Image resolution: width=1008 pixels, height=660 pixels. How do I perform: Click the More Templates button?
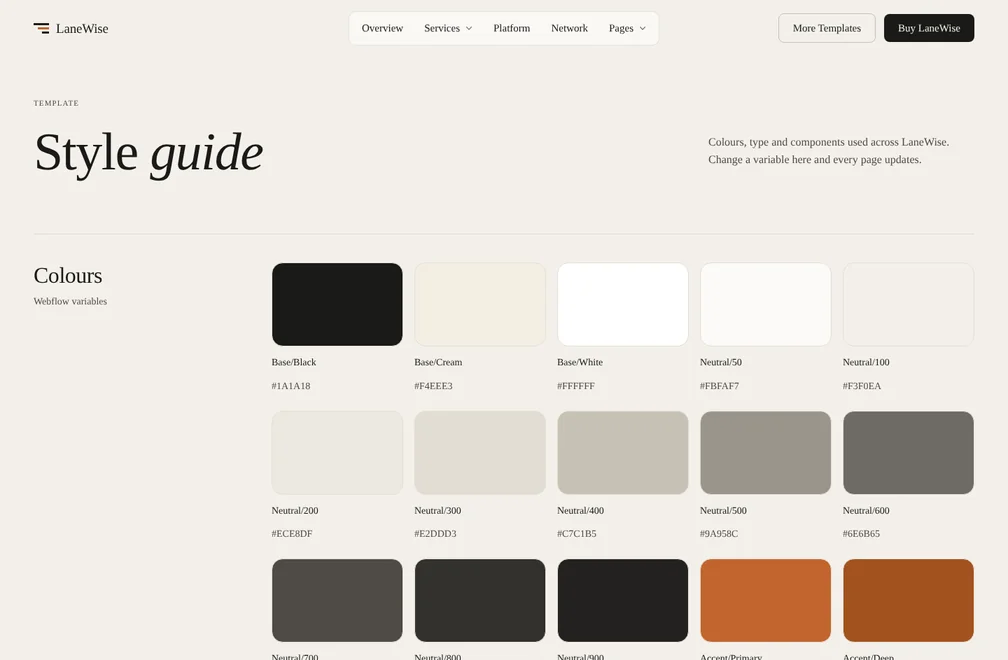(x=827, y=28)
